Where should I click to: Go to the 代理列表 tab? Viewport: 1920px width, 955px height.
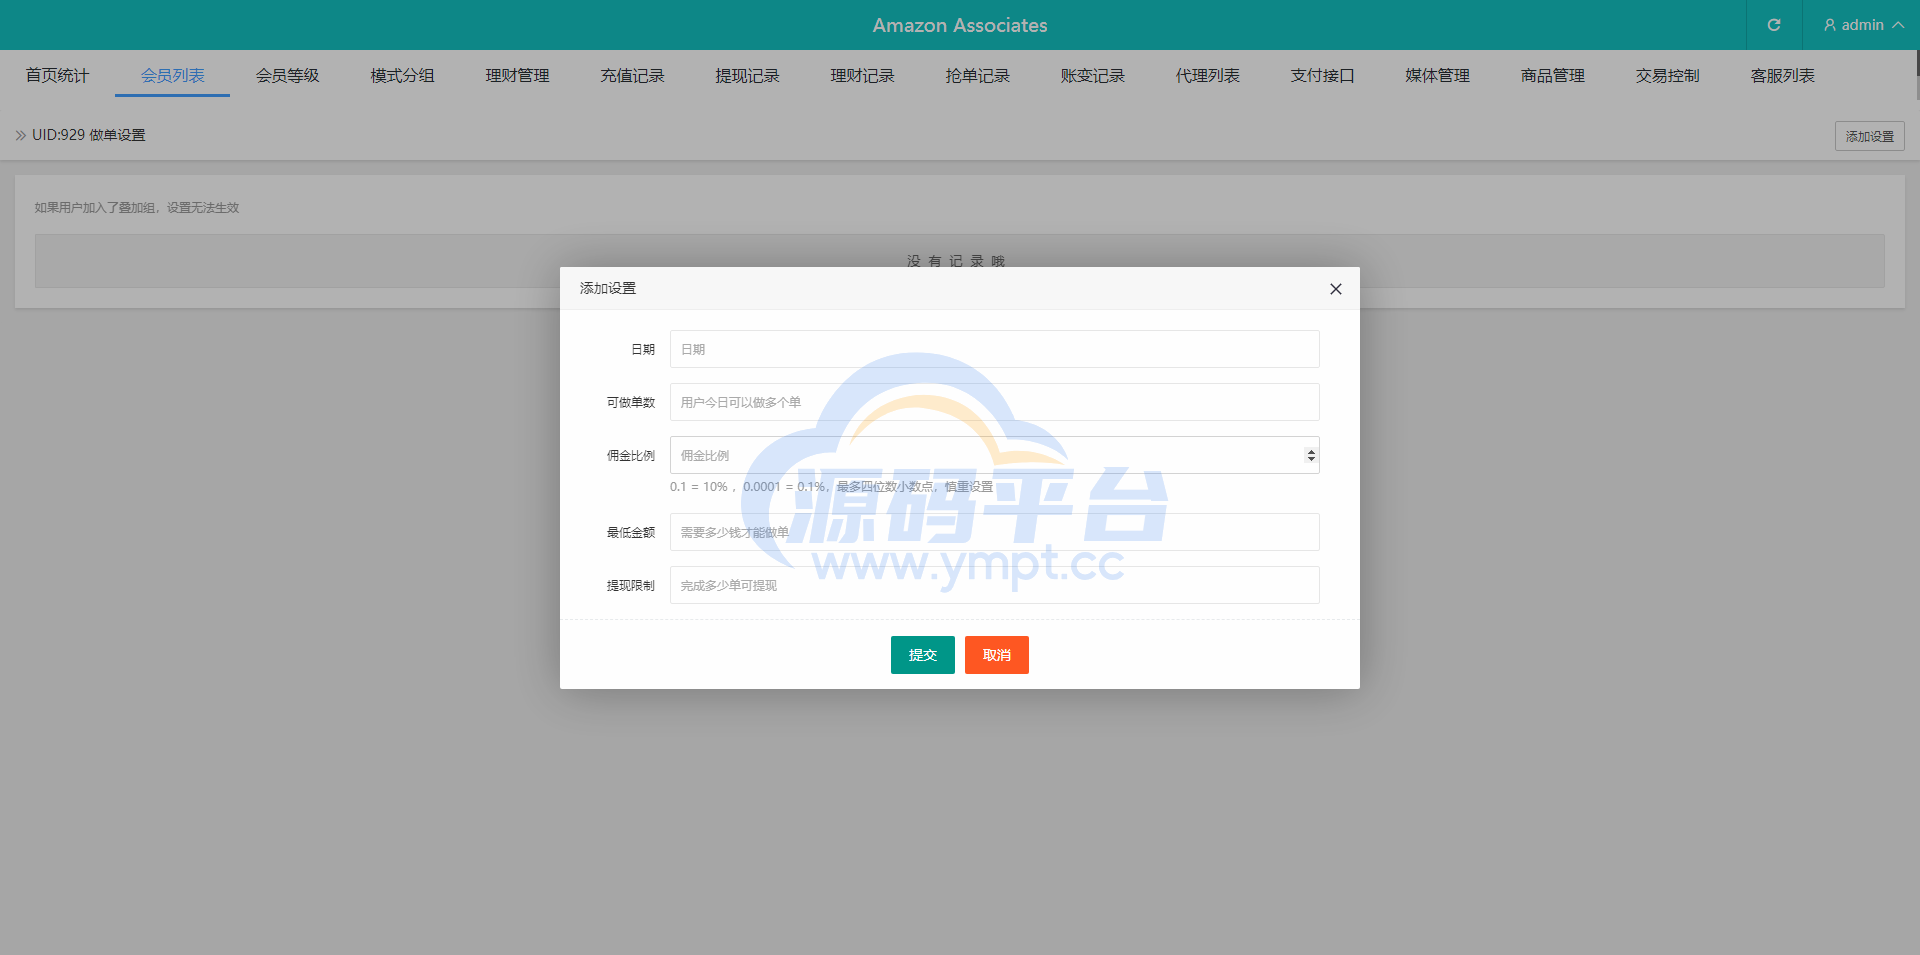pos(1207,75)
